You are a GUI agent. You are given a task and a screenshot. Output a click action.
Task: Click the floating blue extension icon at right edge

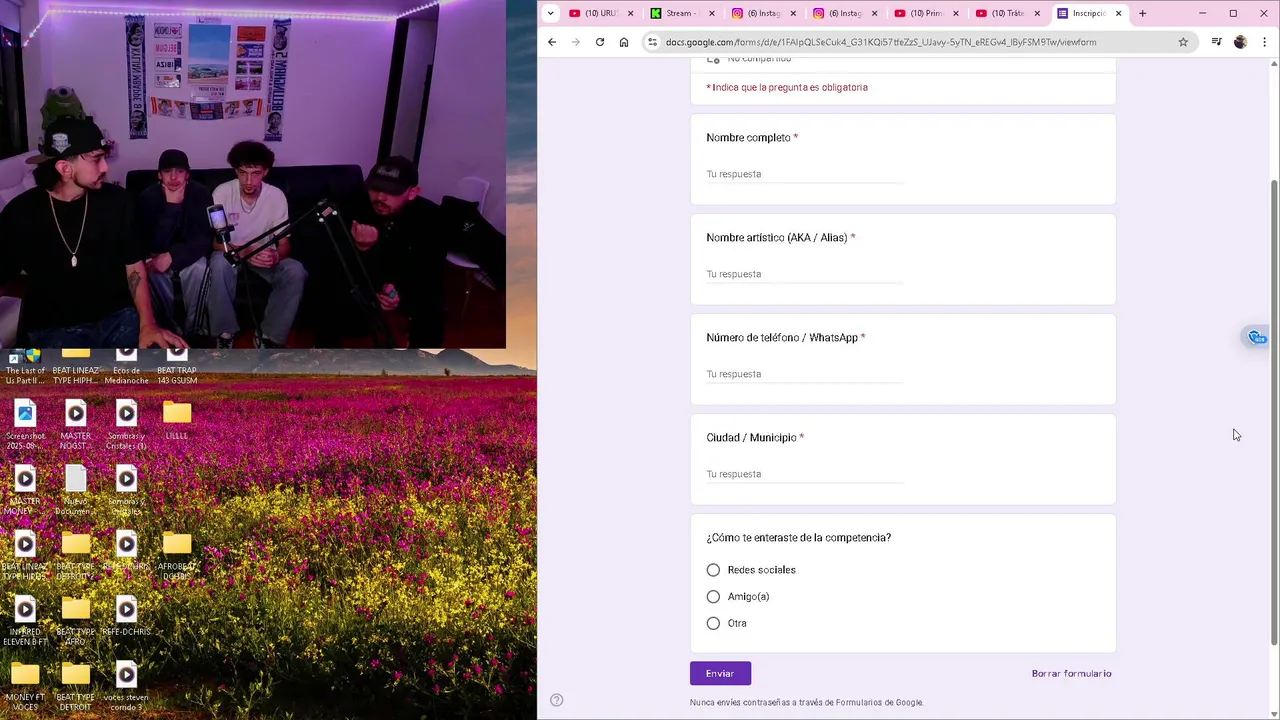pyautogui.click(x=1257, y=337)
